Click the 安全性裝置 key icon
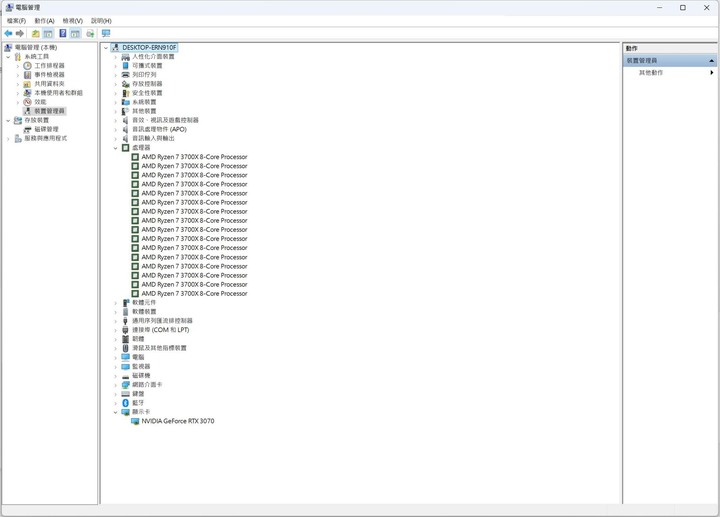This screenshot has width=720, height=517. coord(125,93)
